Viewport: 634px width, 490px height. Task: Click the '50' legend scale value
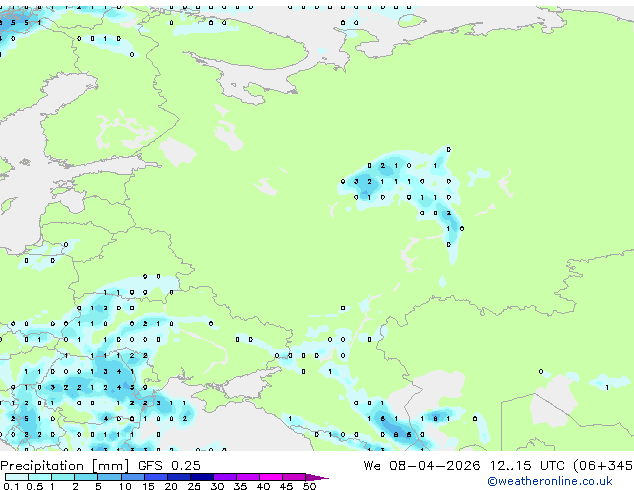coord(310,486)
